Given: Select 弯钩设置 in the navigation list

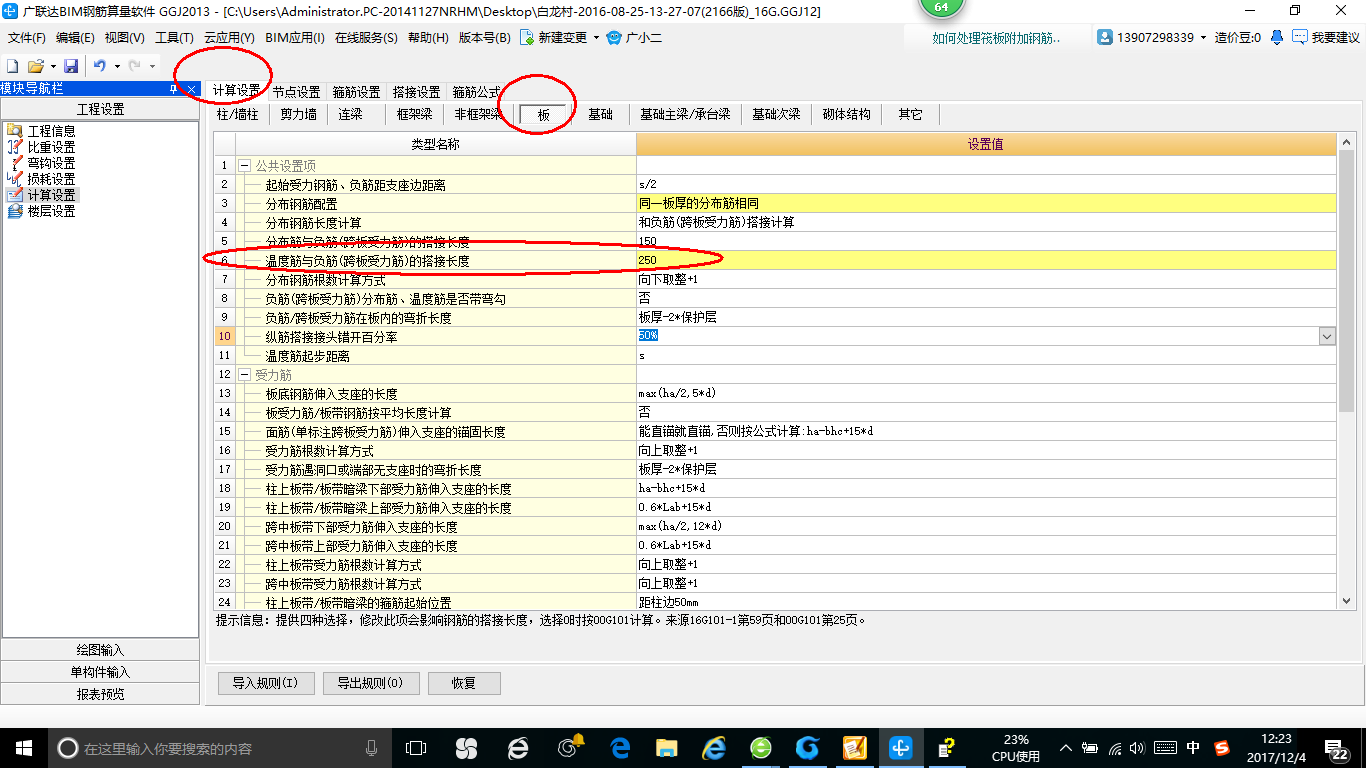Looking at the screenshot, I should [51, 163].
